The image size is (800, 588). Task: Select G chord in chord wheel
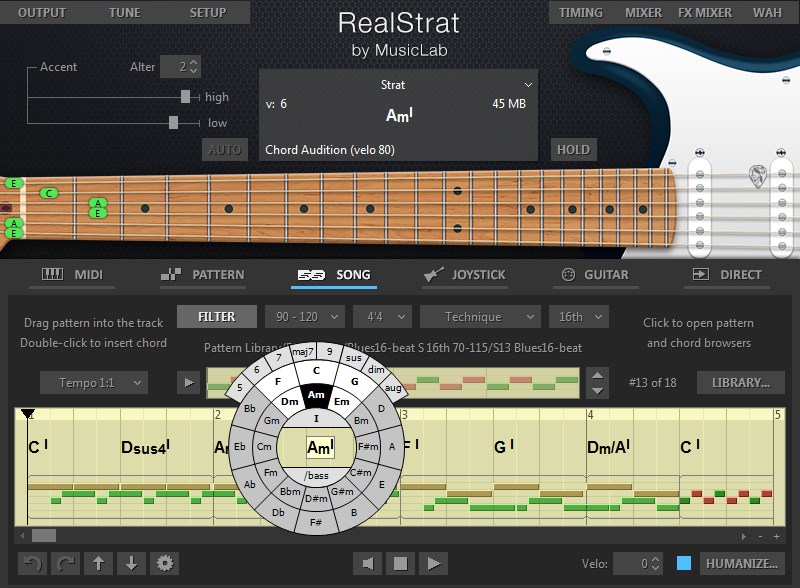[355, 381]
